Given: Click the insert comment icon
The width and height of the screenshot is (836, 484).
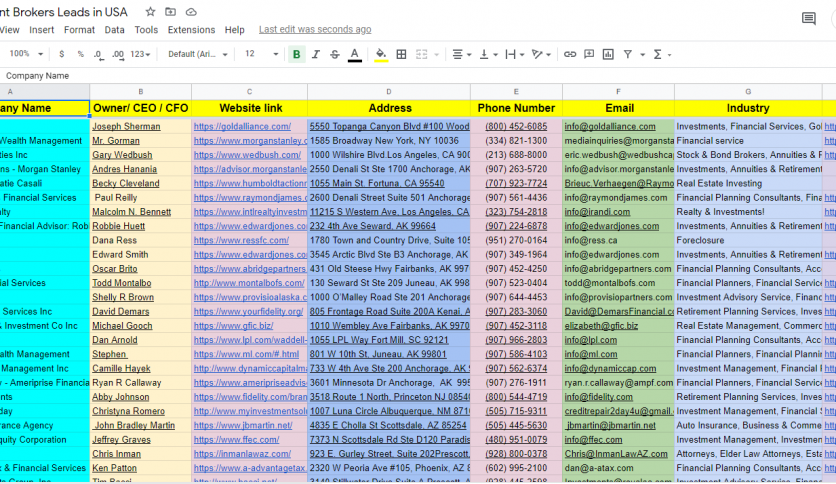Looking at the screenshot, I should [x=589, y=54].
